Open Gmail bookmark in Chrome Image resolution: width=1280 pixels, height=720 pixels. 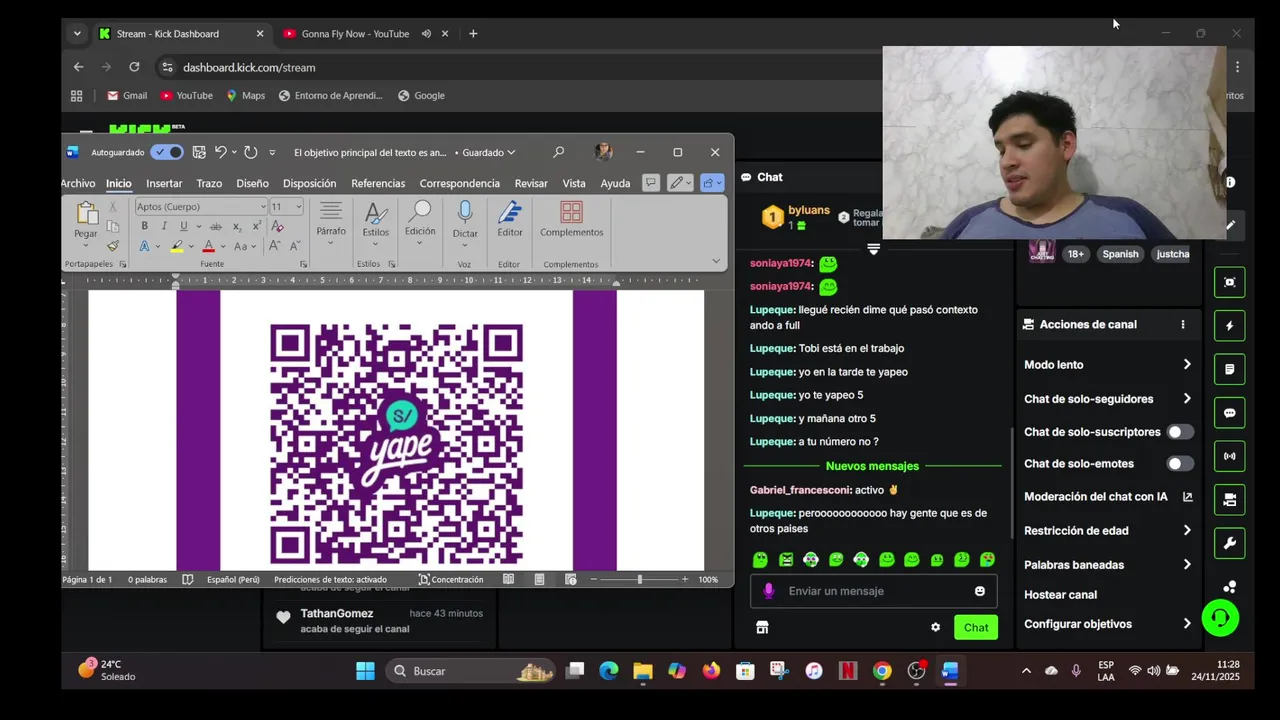pos(127,96)
